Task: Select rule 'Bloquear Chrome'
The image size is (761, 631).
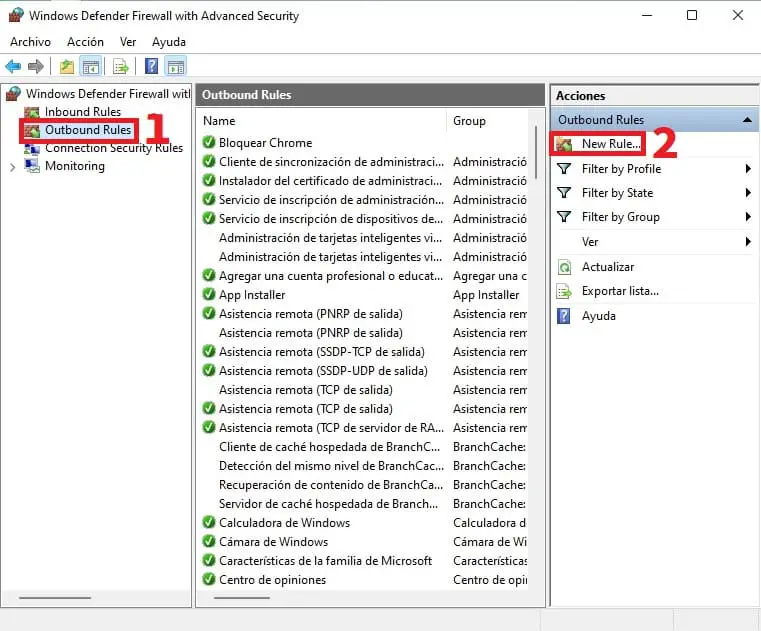Action: [265, 143]
